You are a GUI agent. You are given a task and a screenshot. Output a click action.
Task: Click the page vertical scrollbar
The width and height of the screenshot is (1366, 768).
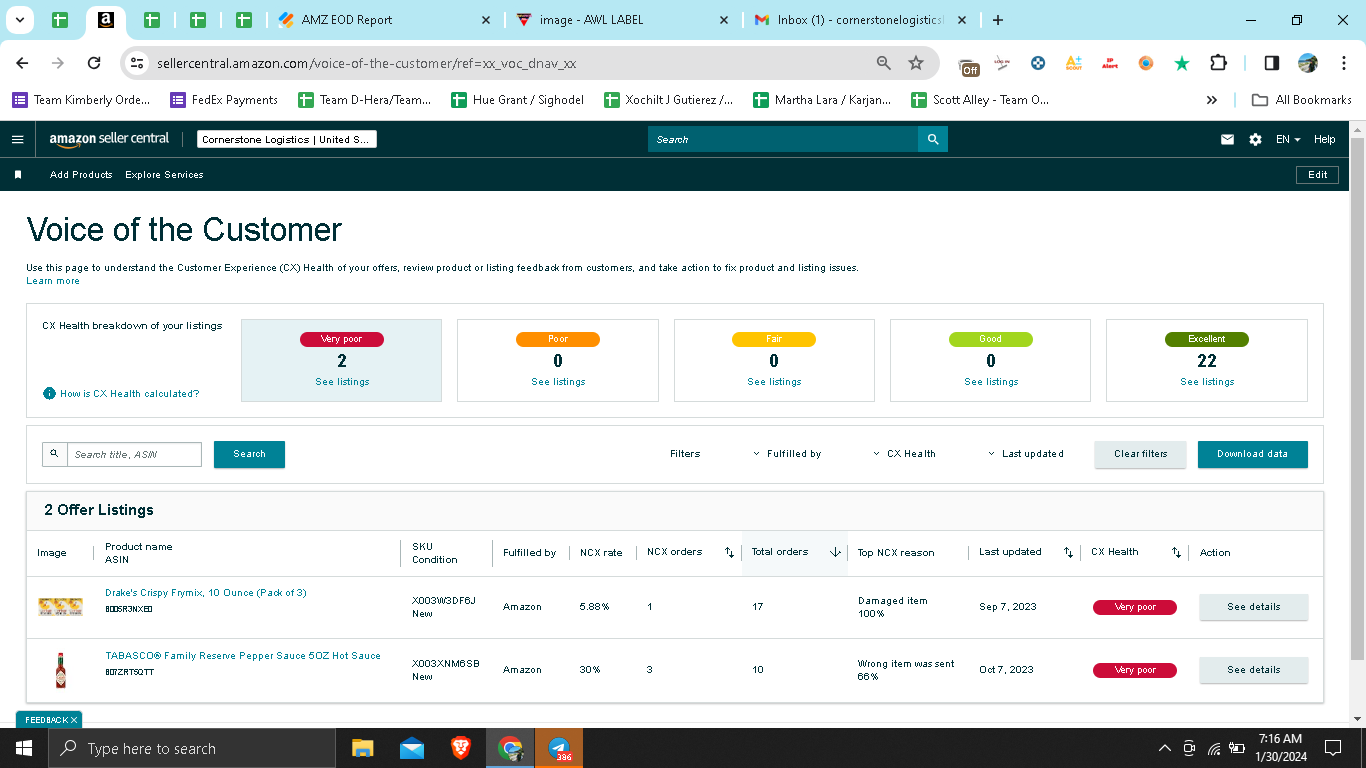click(x=1357, y=400)
